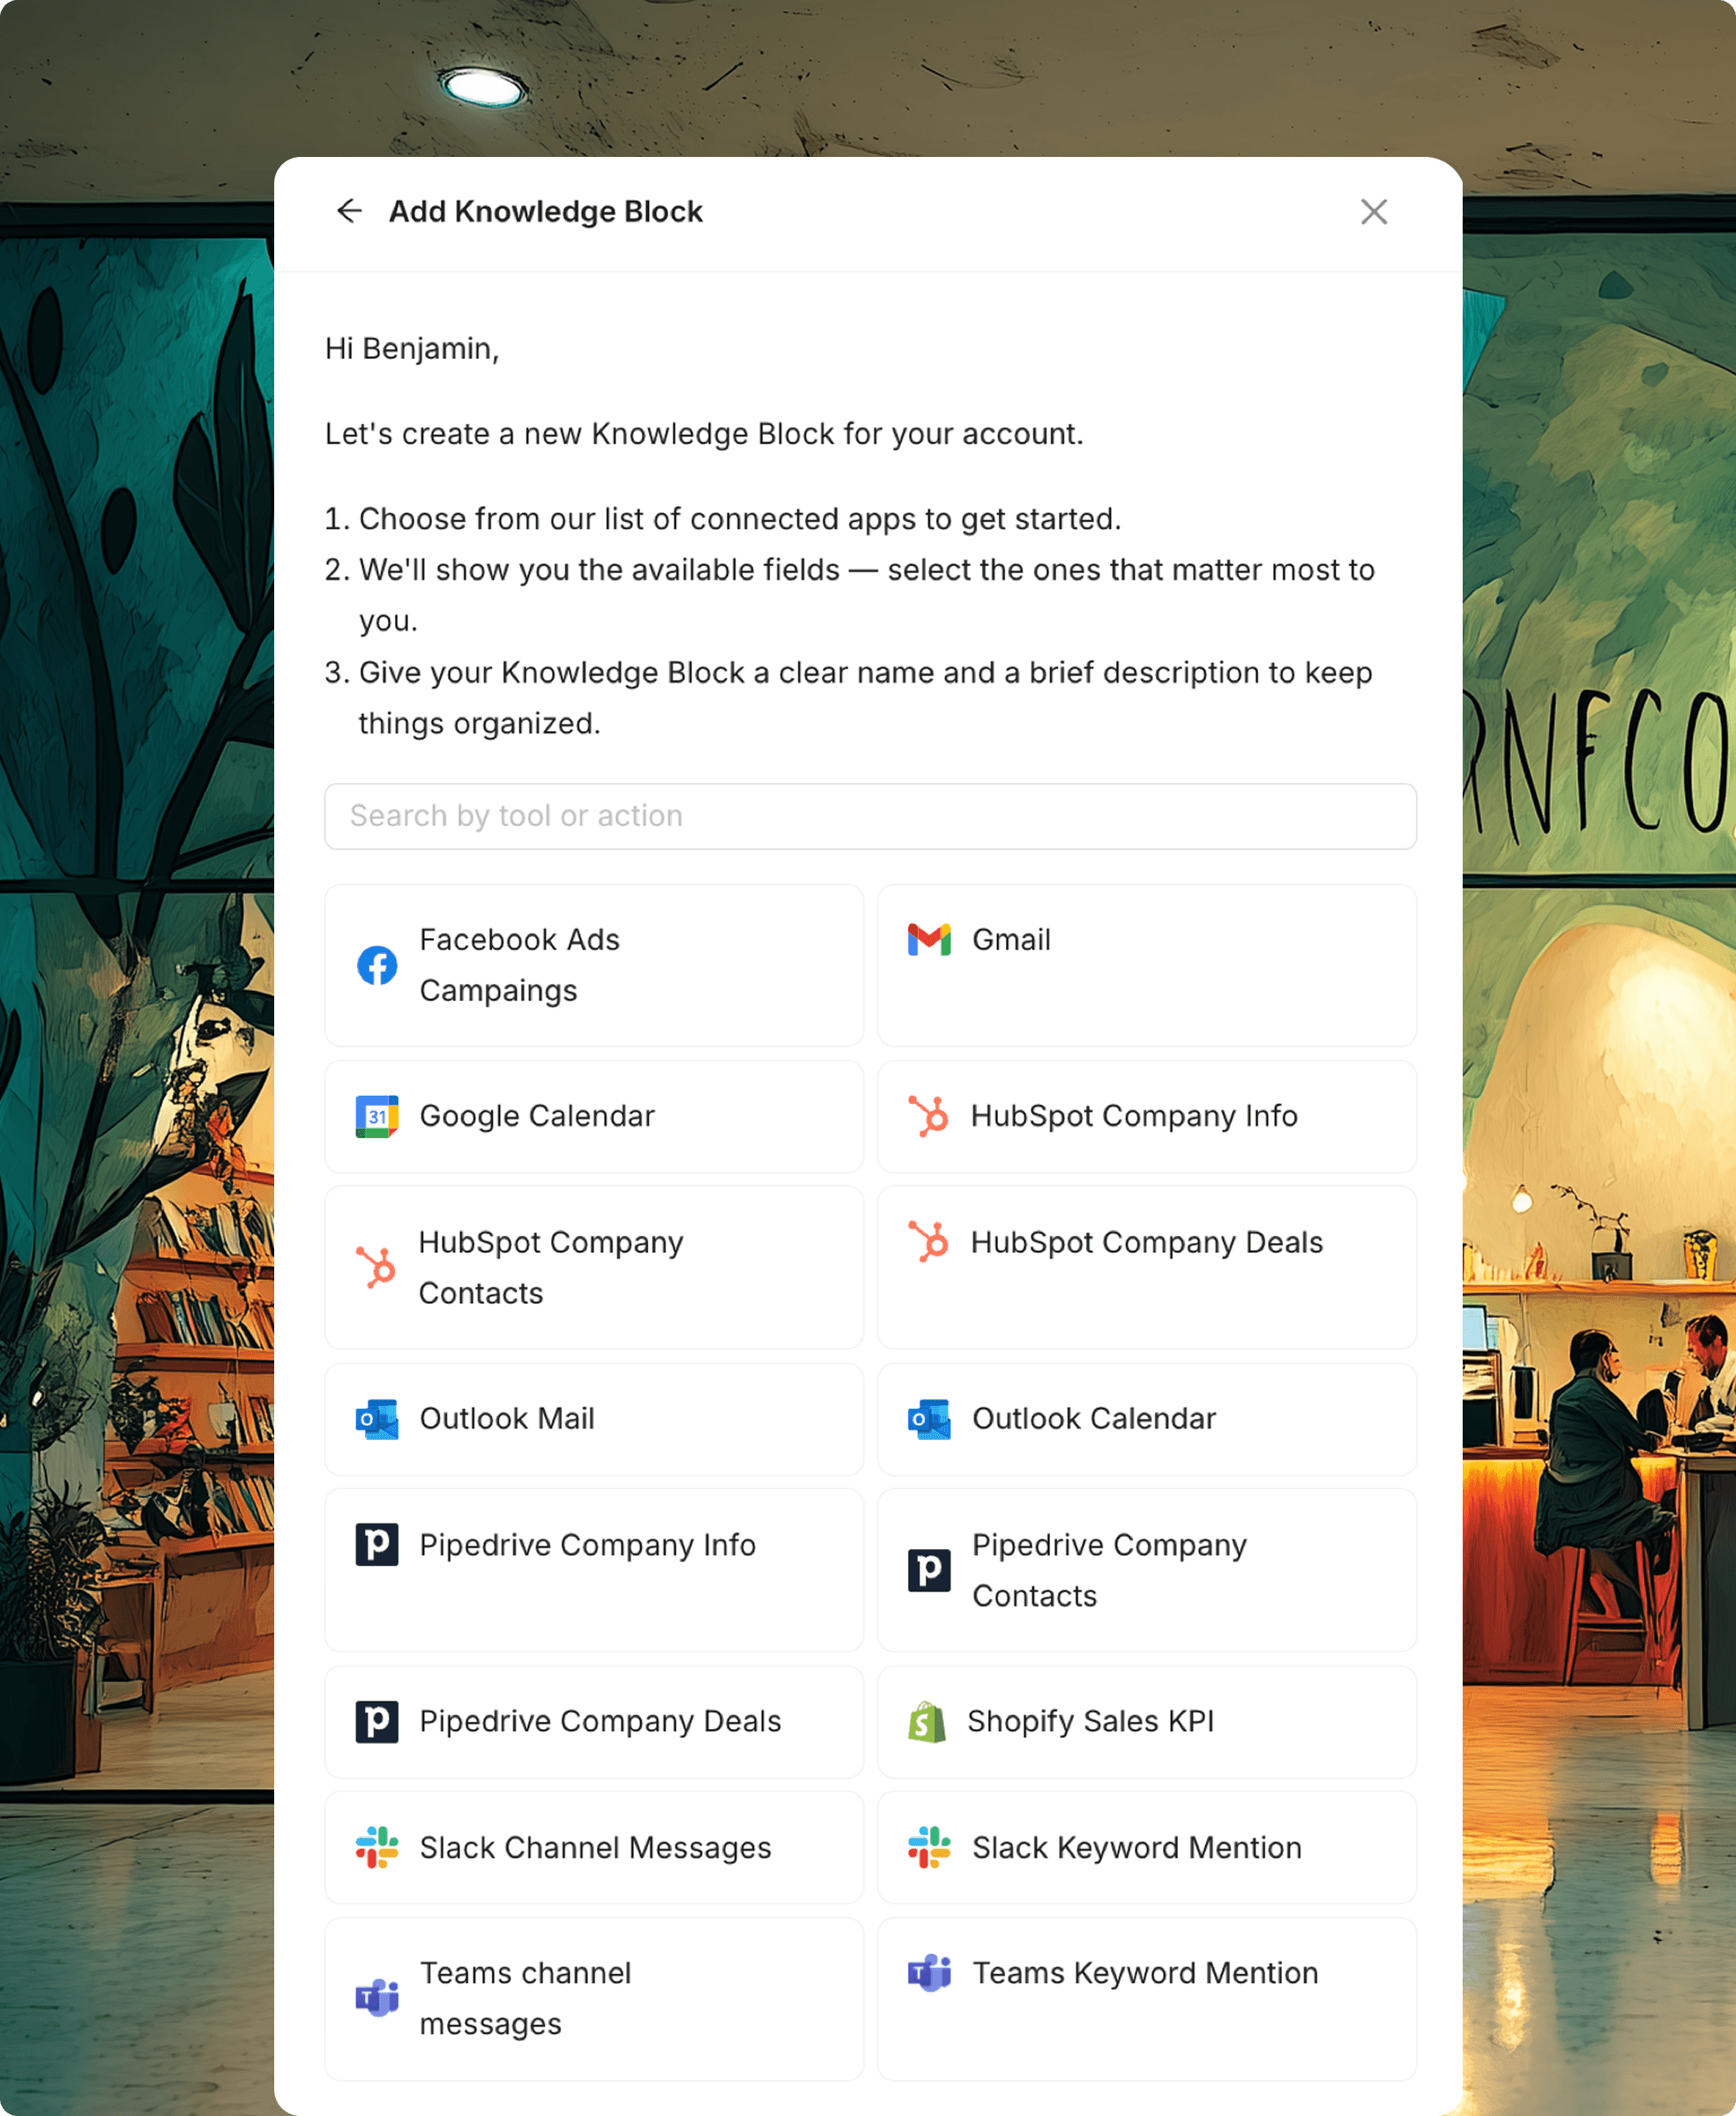This screenshot has height=2116, width=1736.
Task: Select Facebook Ads Campaings card
Action: coord(594,965)
